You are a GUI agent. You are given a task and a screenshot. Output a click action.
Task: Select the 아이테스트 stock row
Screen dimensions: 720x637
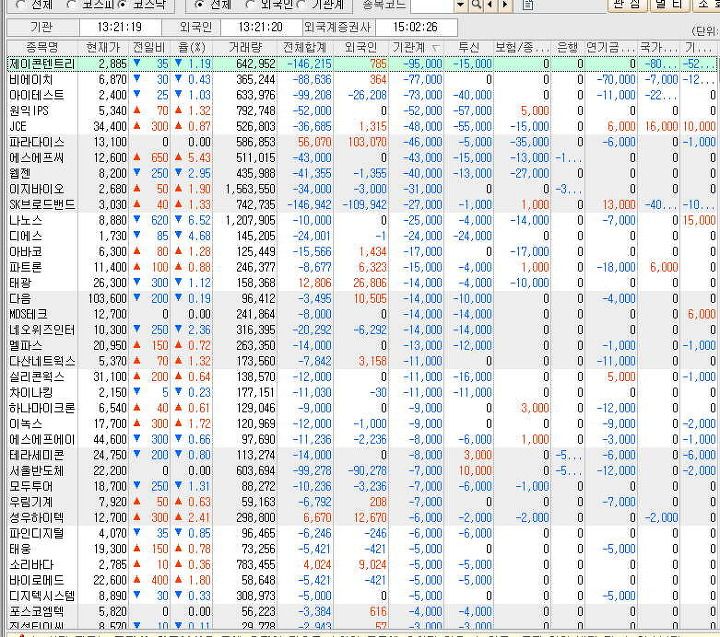tap(360, 95)
